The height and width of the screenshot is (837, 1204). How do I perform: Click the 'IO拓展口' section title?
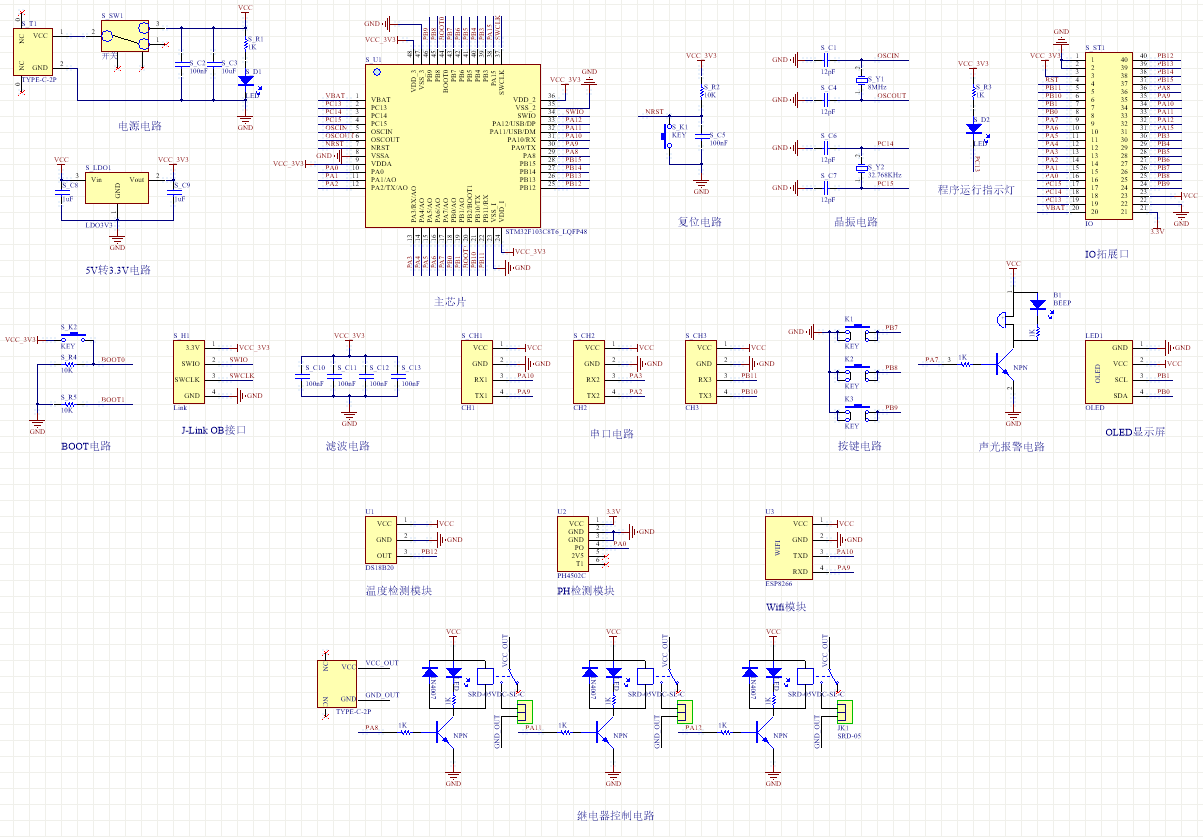[x=1106, y=254]
